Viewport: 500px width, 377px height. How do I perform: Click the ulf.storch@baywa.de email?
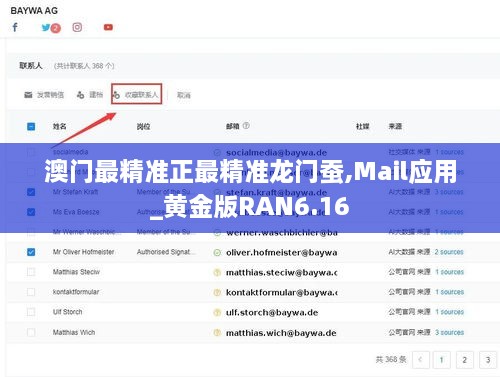pos(272,313)
